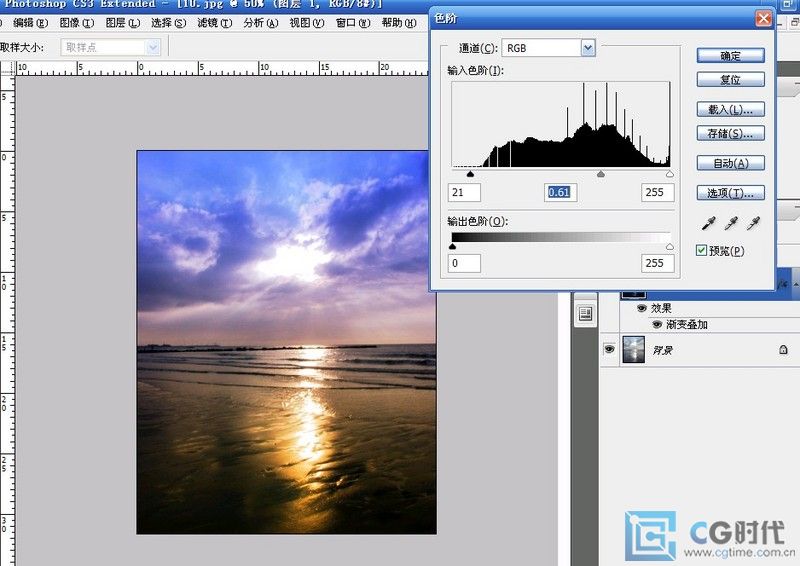Image resolution: width=800 pixels, height=566 pixels.
Task: Toggle the 预览 preview checkbox
Action: pos(702,251)
